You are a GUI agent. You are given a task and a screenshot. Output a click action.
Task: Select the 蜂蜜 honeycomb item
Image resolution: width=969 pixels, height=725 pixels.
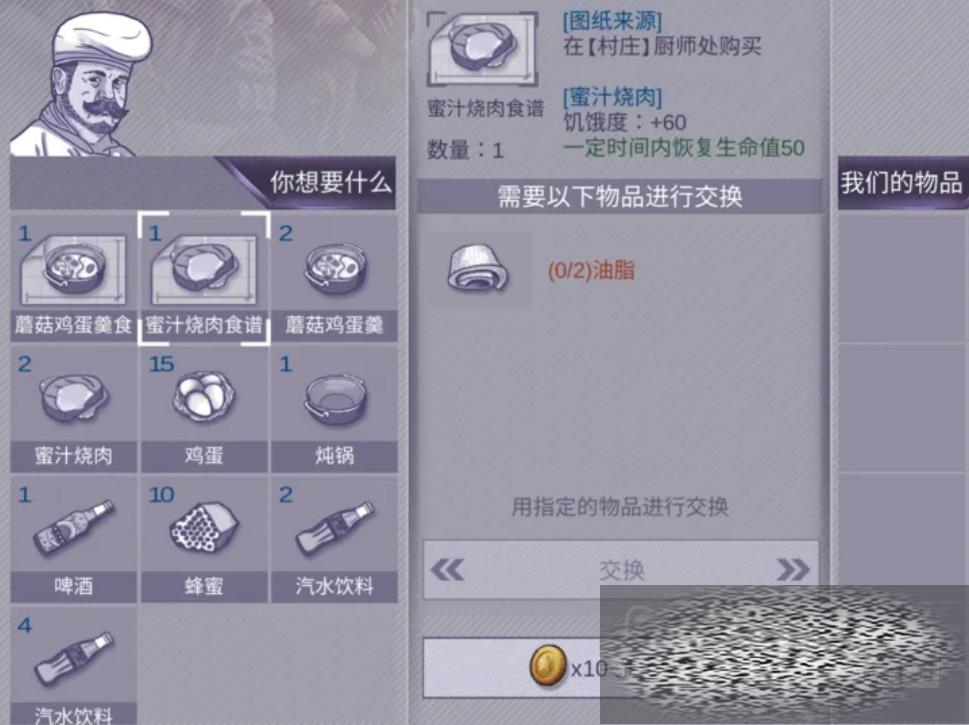click(204, 540)
